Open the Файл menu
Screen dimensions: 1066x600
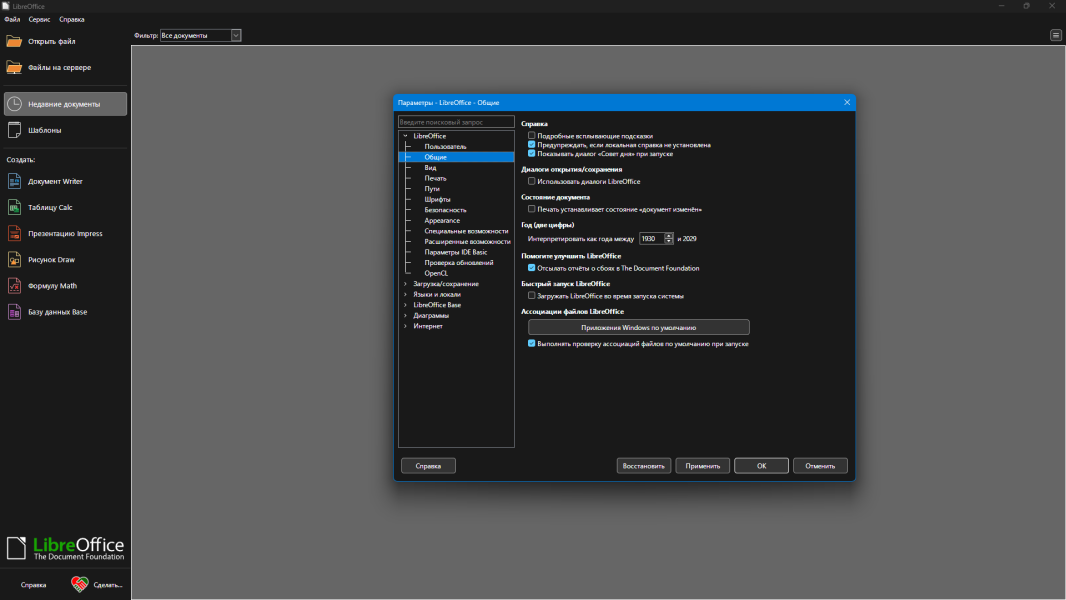coord(12,19)
